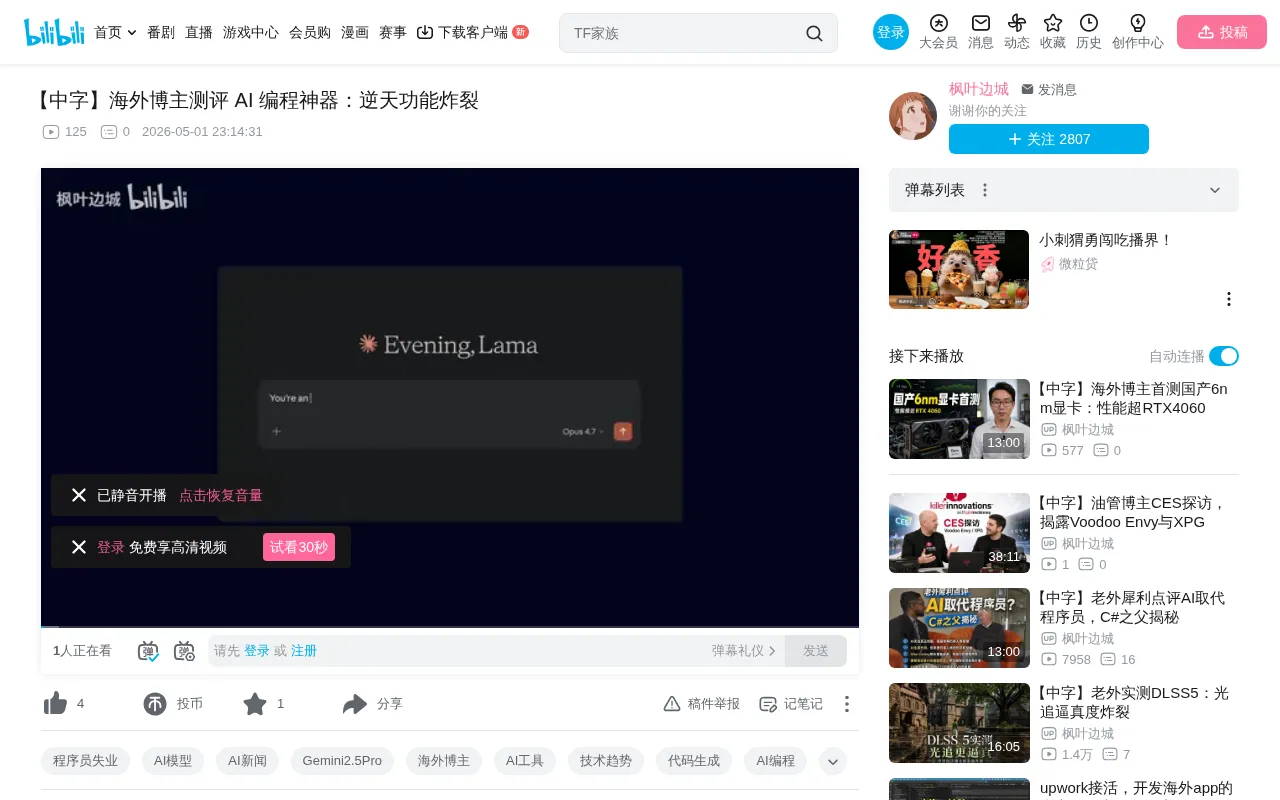Viewport: 1280px width, 800px height.
Task: Click 分享 share arrow icon
Action: point(355,704)
